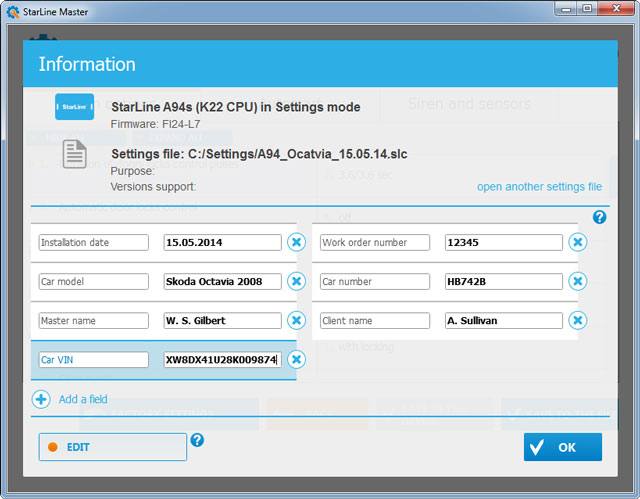Edit the Car VIN label field
Image resolution: width=640 pixels, height=499 pixels.
pos(93,359)
